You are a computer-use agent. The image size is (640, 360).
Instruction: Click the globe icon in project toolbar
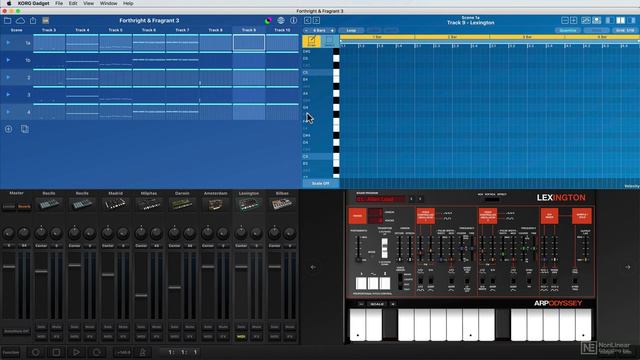pos(281,20)
